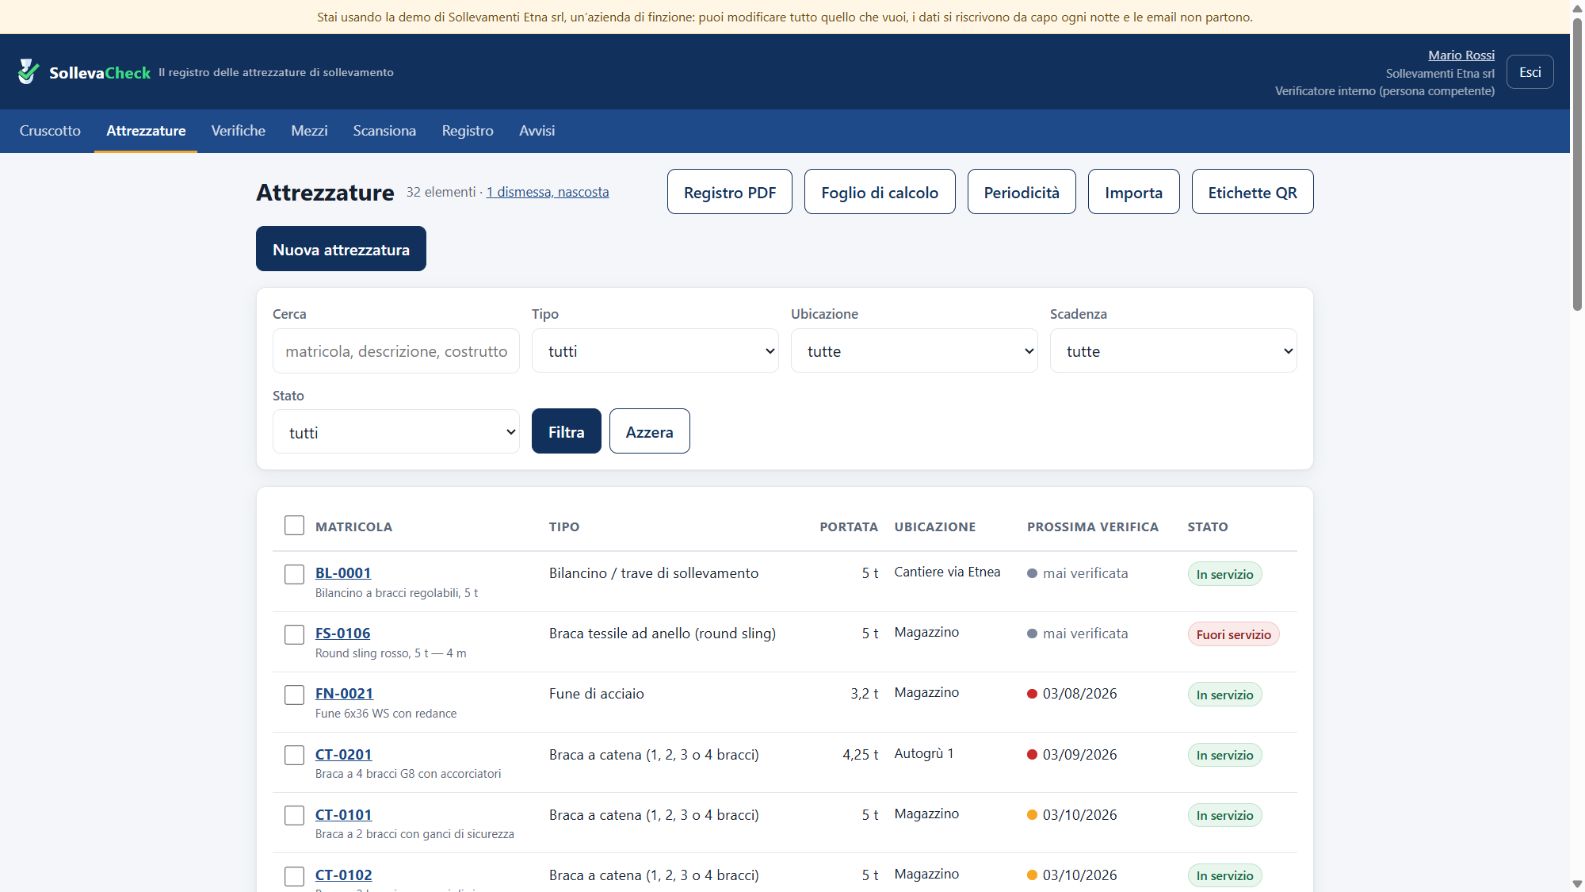
Task: Open the Avvisi tab
Action: pyautogui.click(x=537, y=131)
